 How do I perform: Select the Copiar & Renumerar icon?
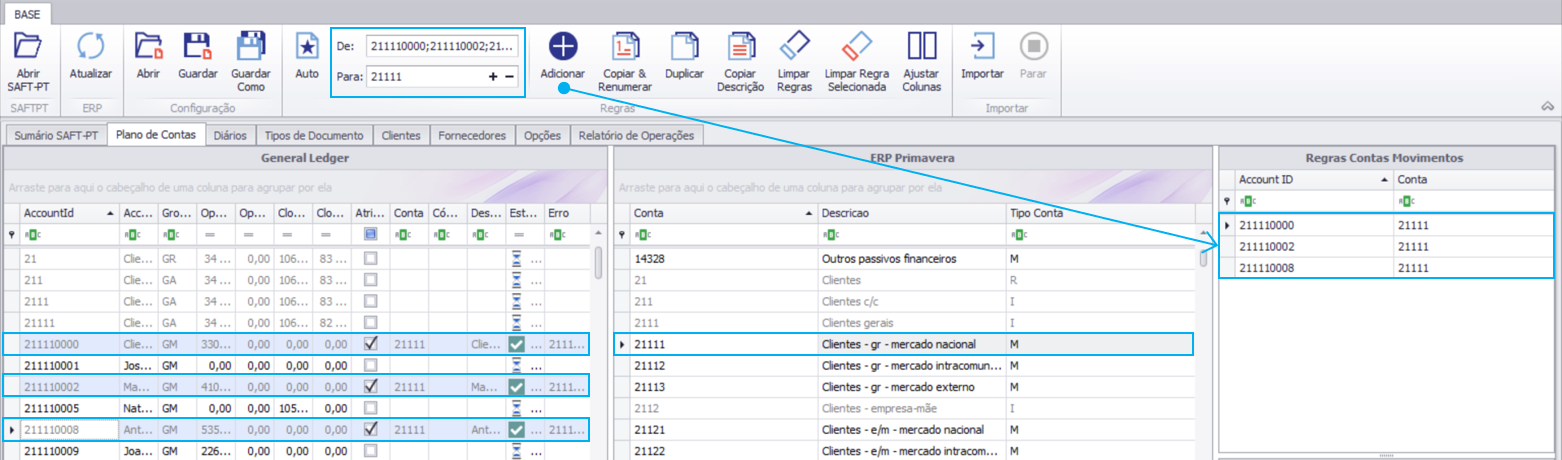(625, 47)
